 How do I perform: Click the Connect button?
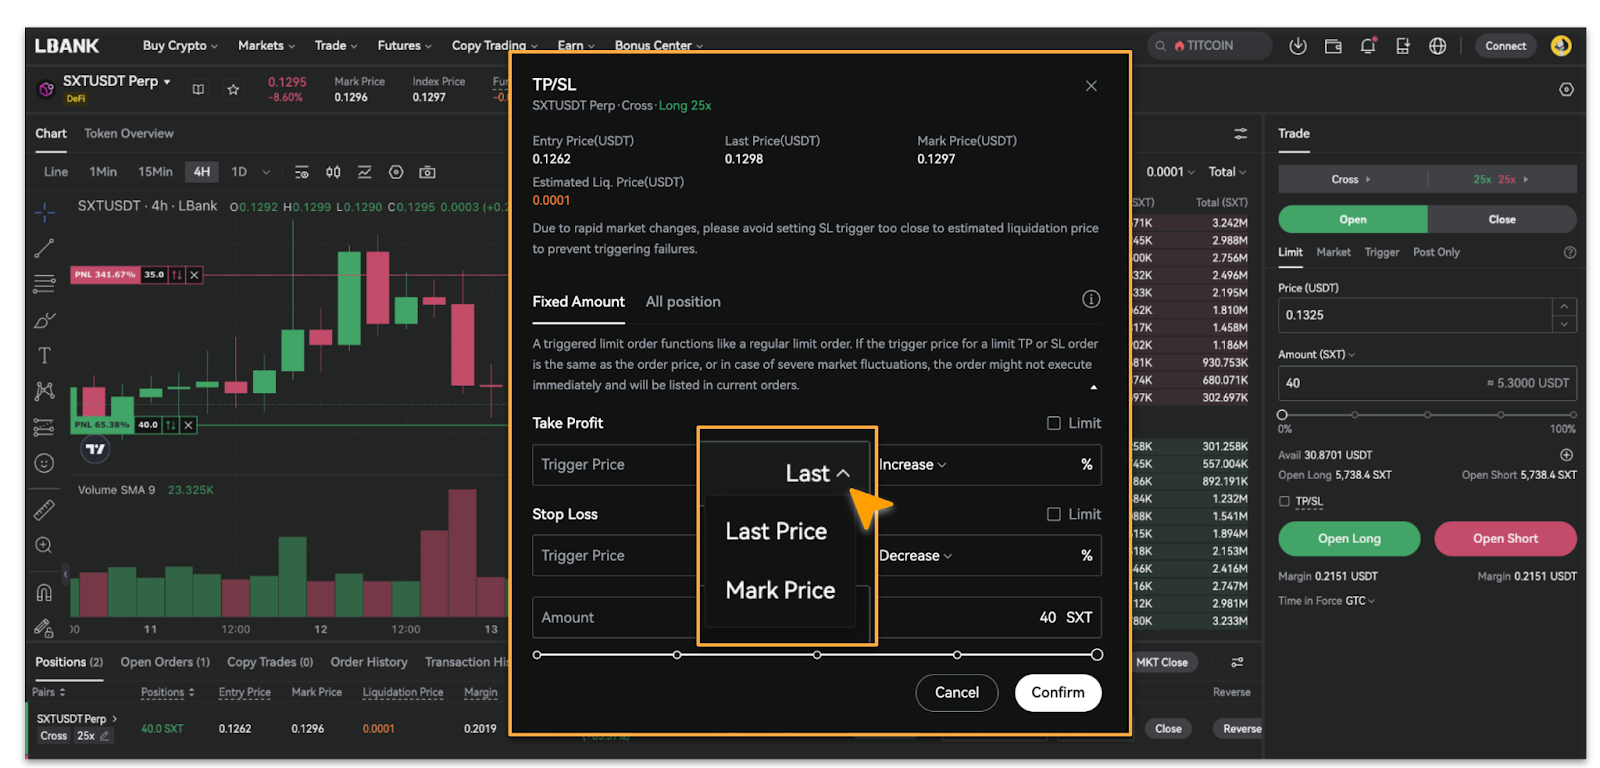click(1505, 46)
